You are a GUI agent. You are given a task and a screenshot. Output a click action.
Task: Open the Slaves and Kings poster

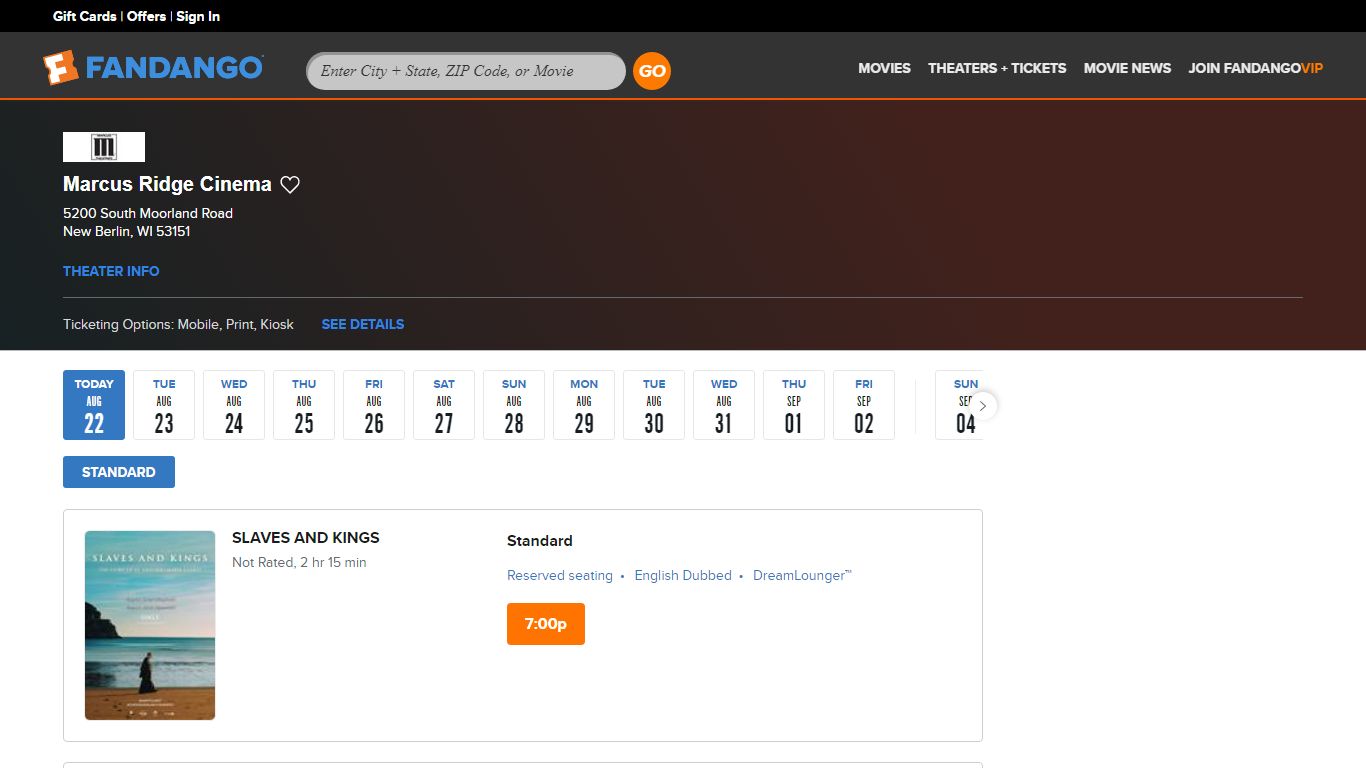click(x=150, y=625)
